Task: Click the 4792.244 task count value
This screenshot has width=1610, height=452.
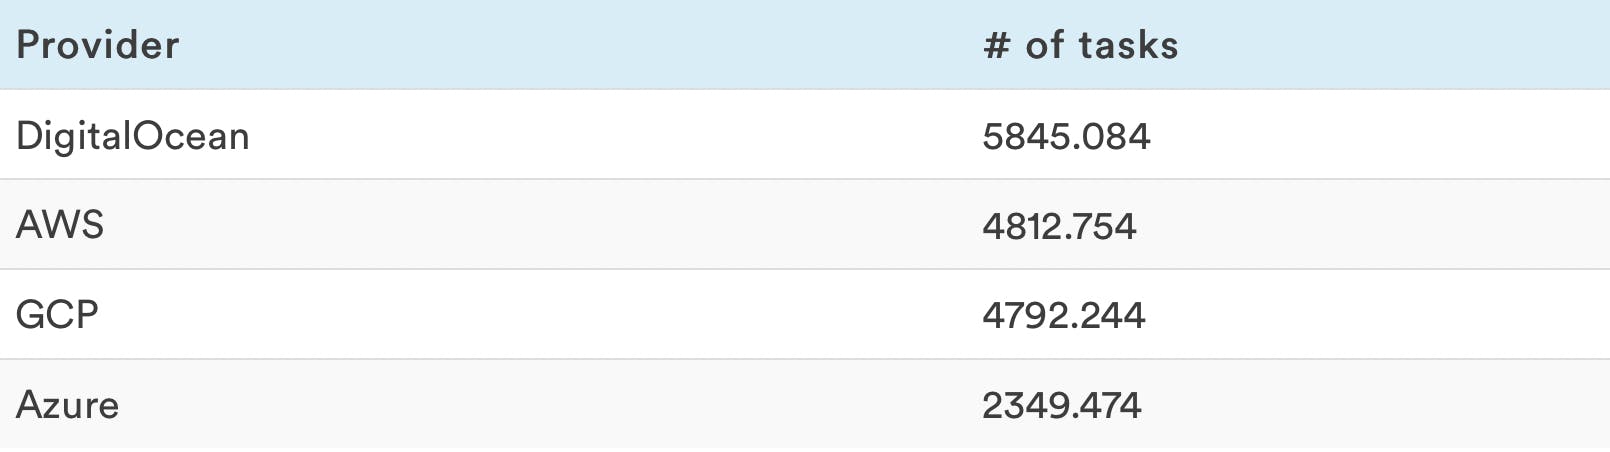Action: (1063, 316)
